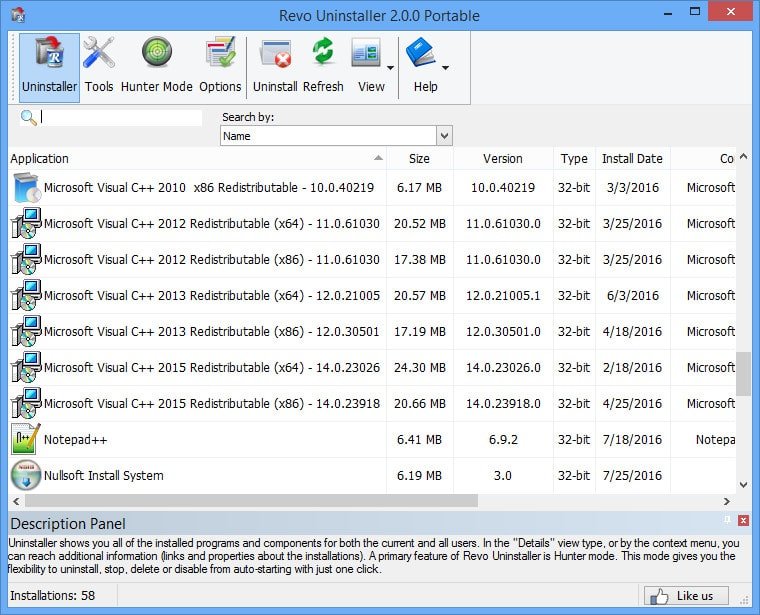Click the horizontal scrollbar thumb
The width and height of the screenshot is (760, 615).
(x=251, y=501)
